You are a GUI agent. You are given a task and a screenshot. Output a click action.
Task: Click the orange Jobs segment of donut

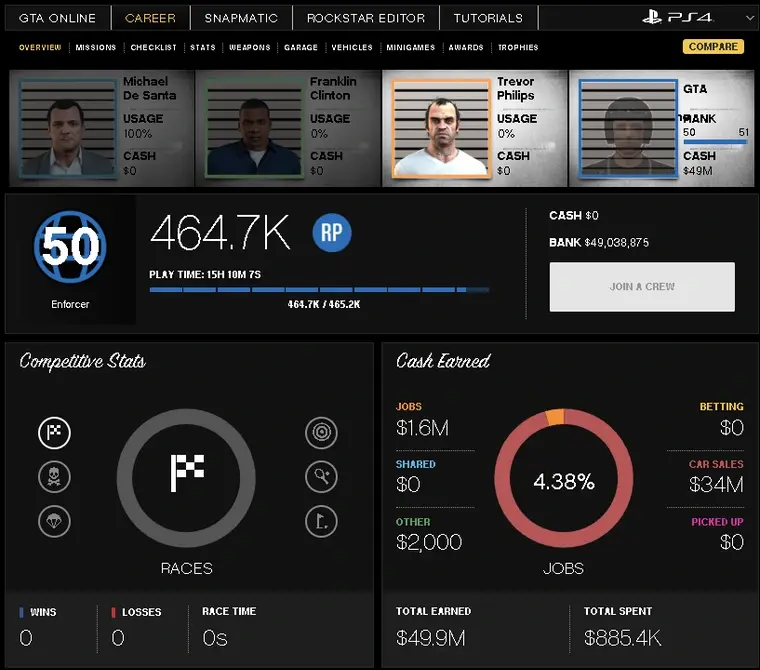pyautogui.click(x=555, y=417)
